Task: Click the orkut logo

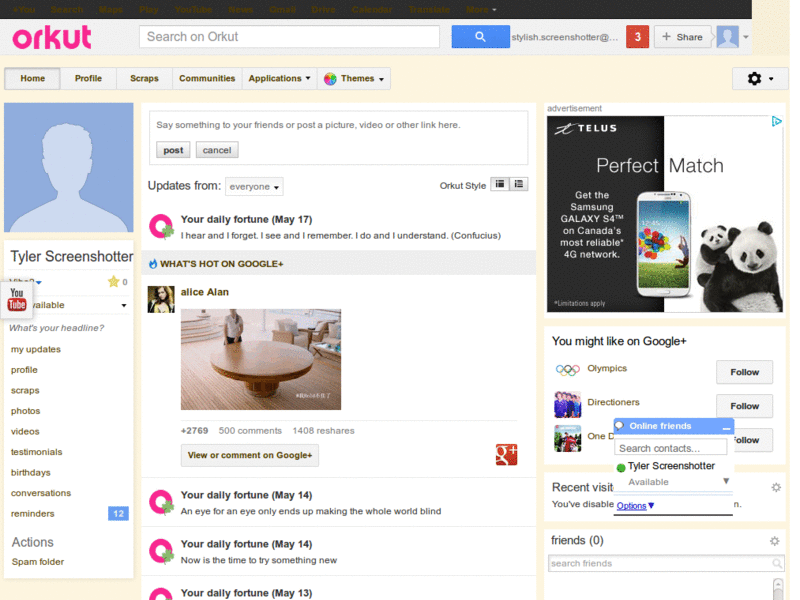Action: coord(52,37)
